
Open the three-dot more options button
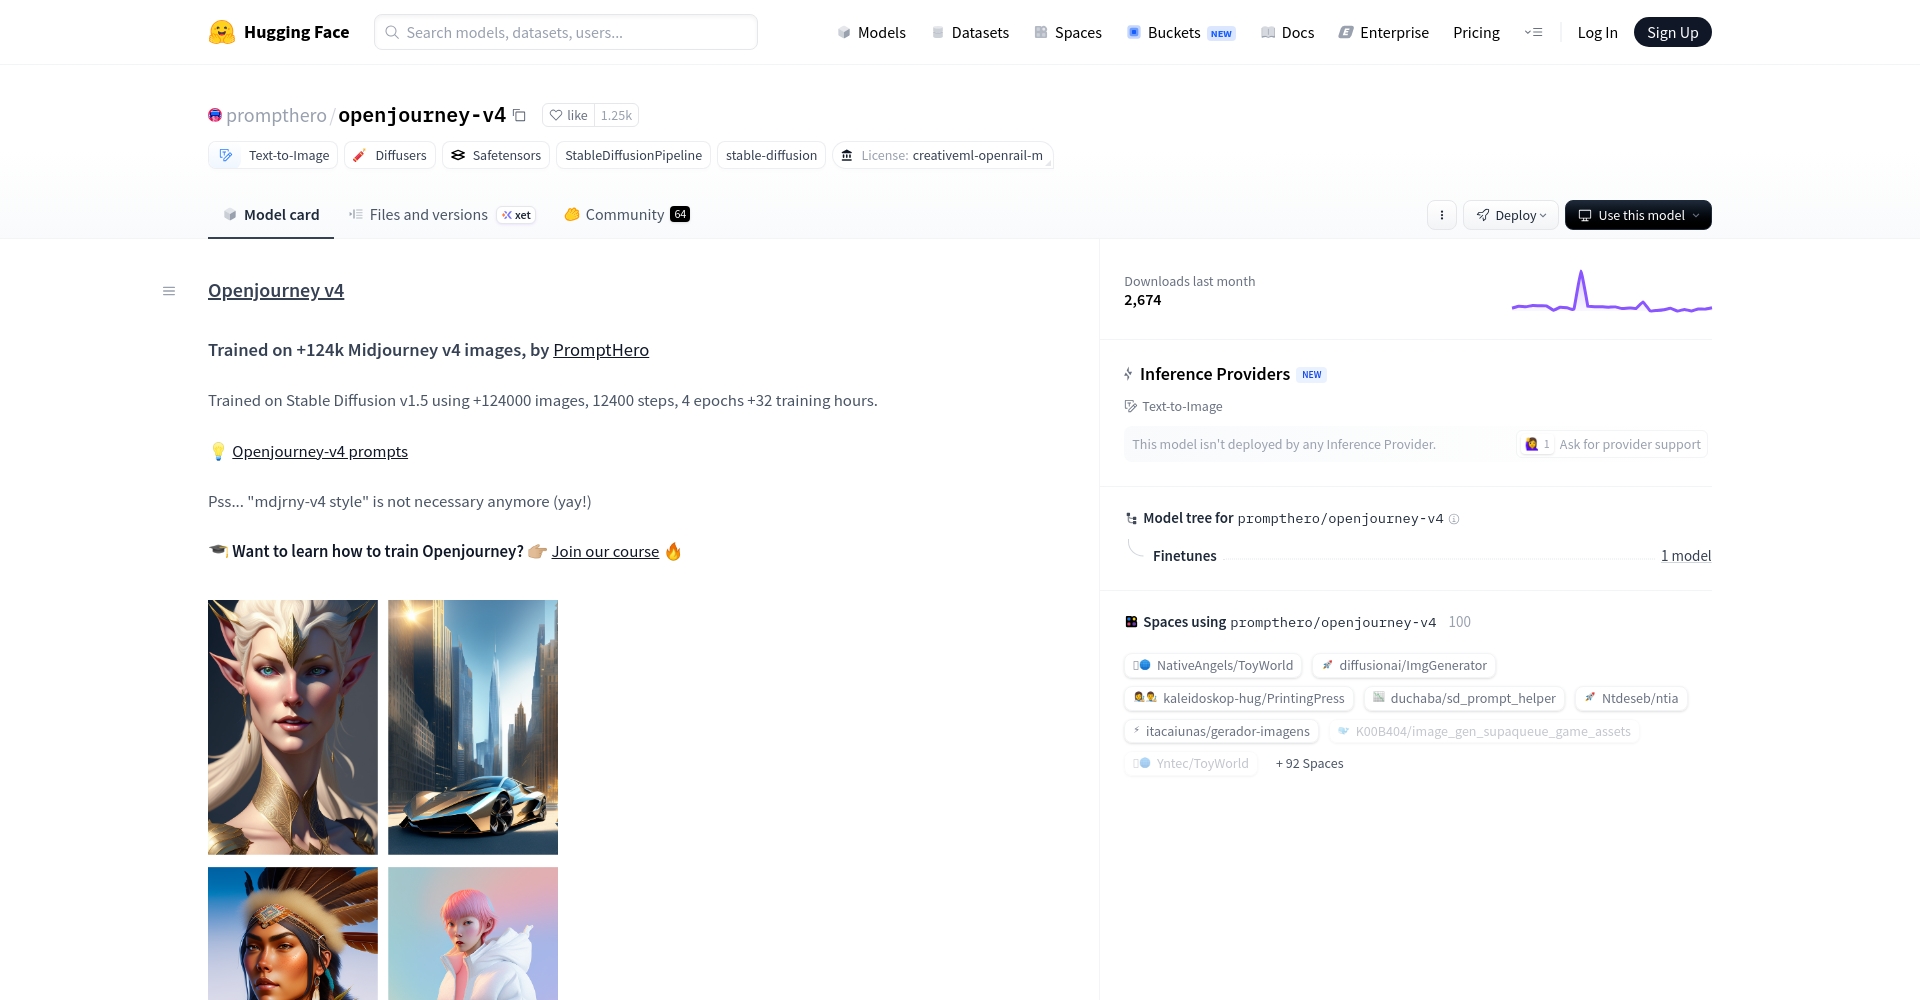click(x=1442, y=215)
